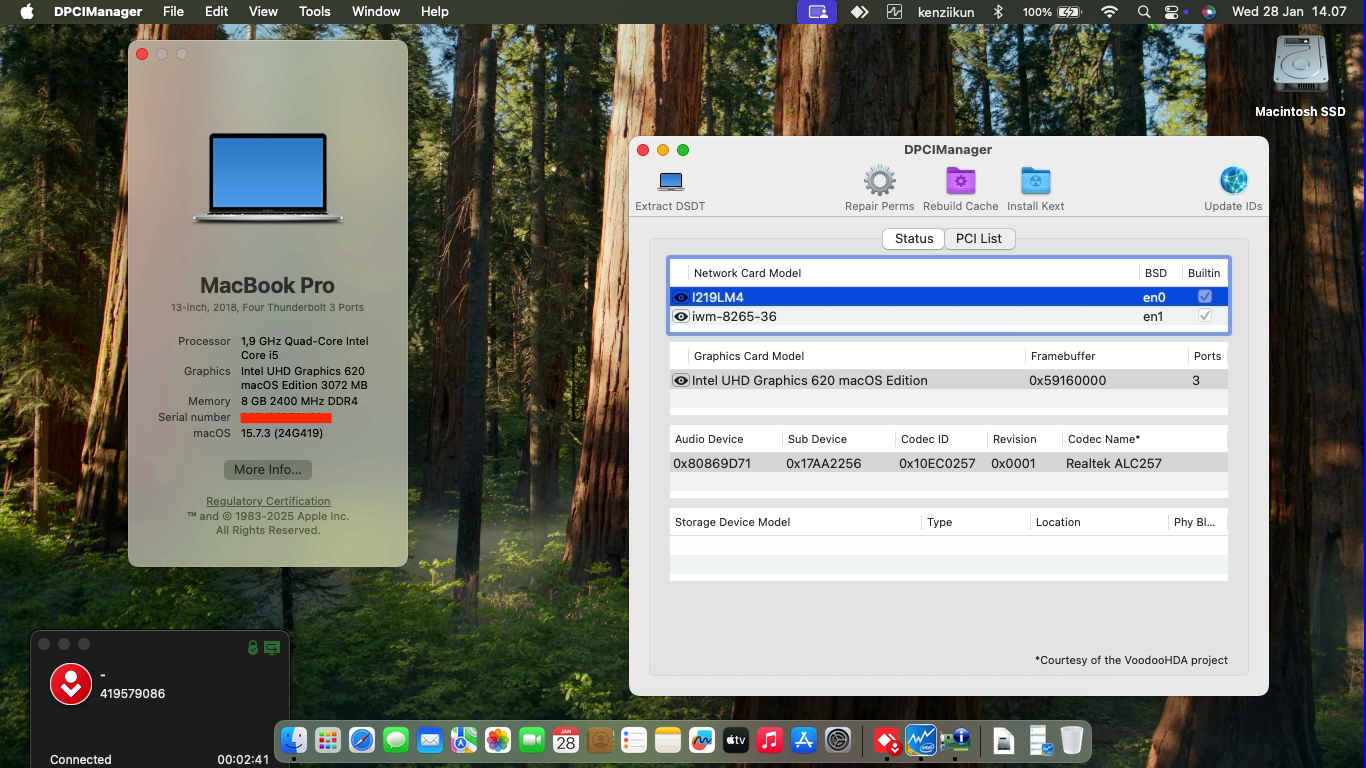Open Notes from the Dock
Viewport: 1366px width, 768px height.
[668, 740]
